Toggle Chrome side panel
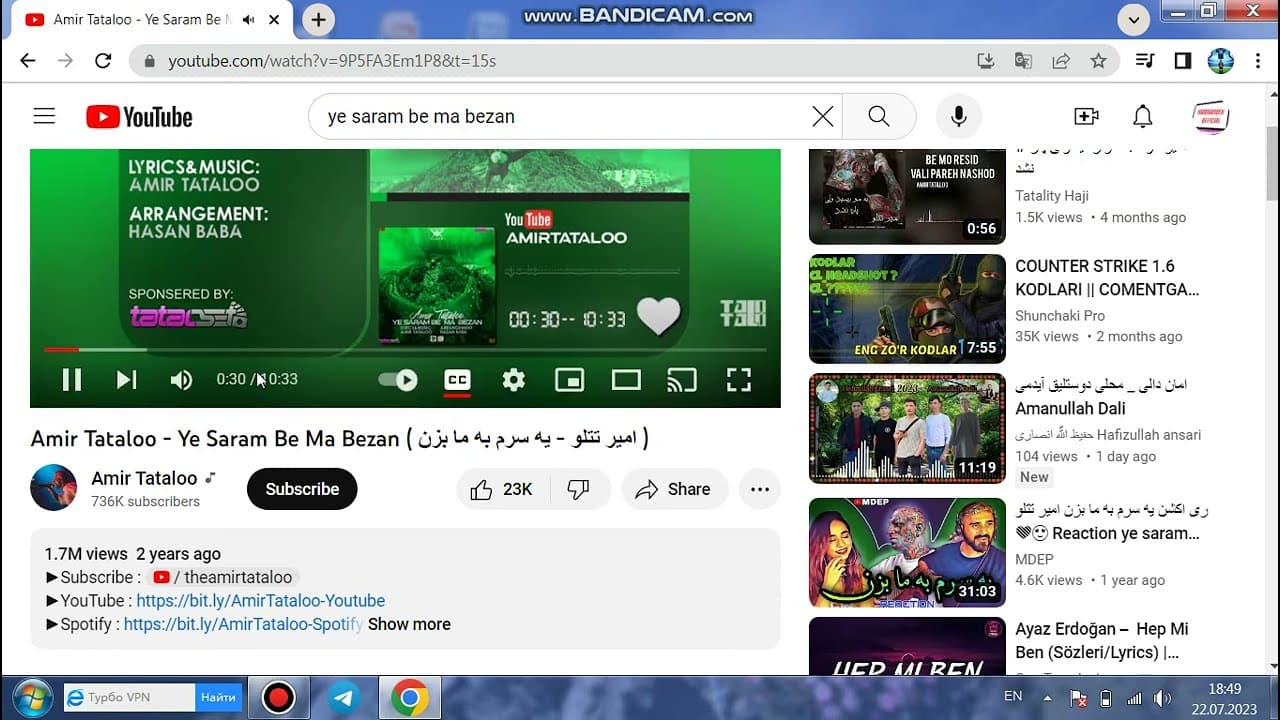The width and height of the screenshot is (1280, 720). point(1183,61)
